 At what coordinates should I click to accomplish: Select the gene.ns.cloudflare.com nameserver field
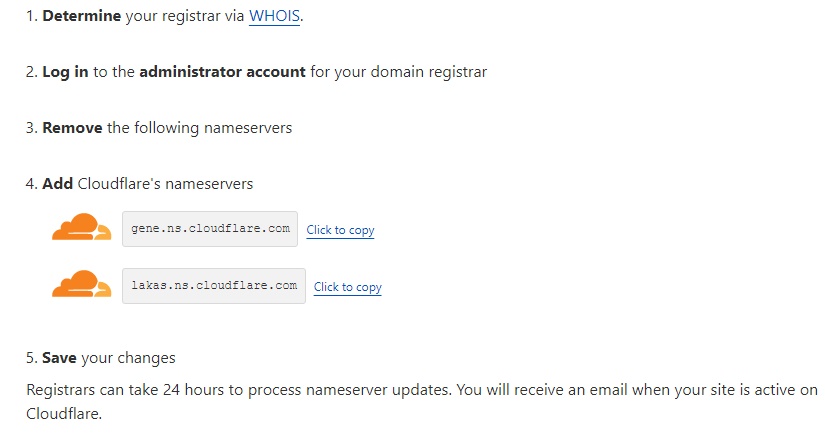pos(210,229)
